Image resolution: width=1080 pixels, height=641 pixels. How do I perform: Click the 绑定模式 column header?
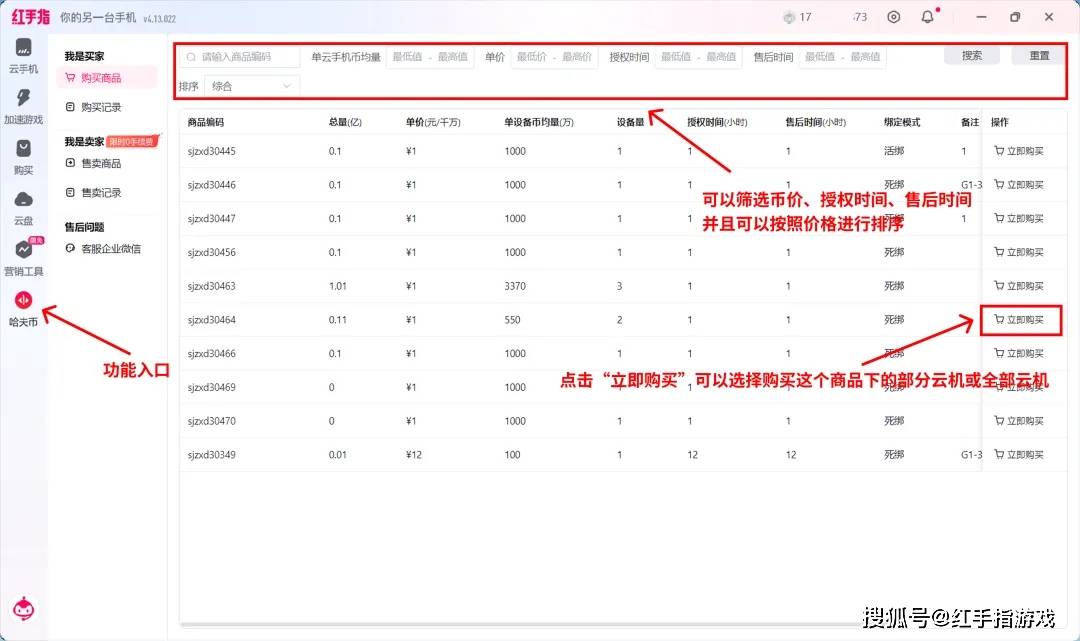click(x=902, y=122)
